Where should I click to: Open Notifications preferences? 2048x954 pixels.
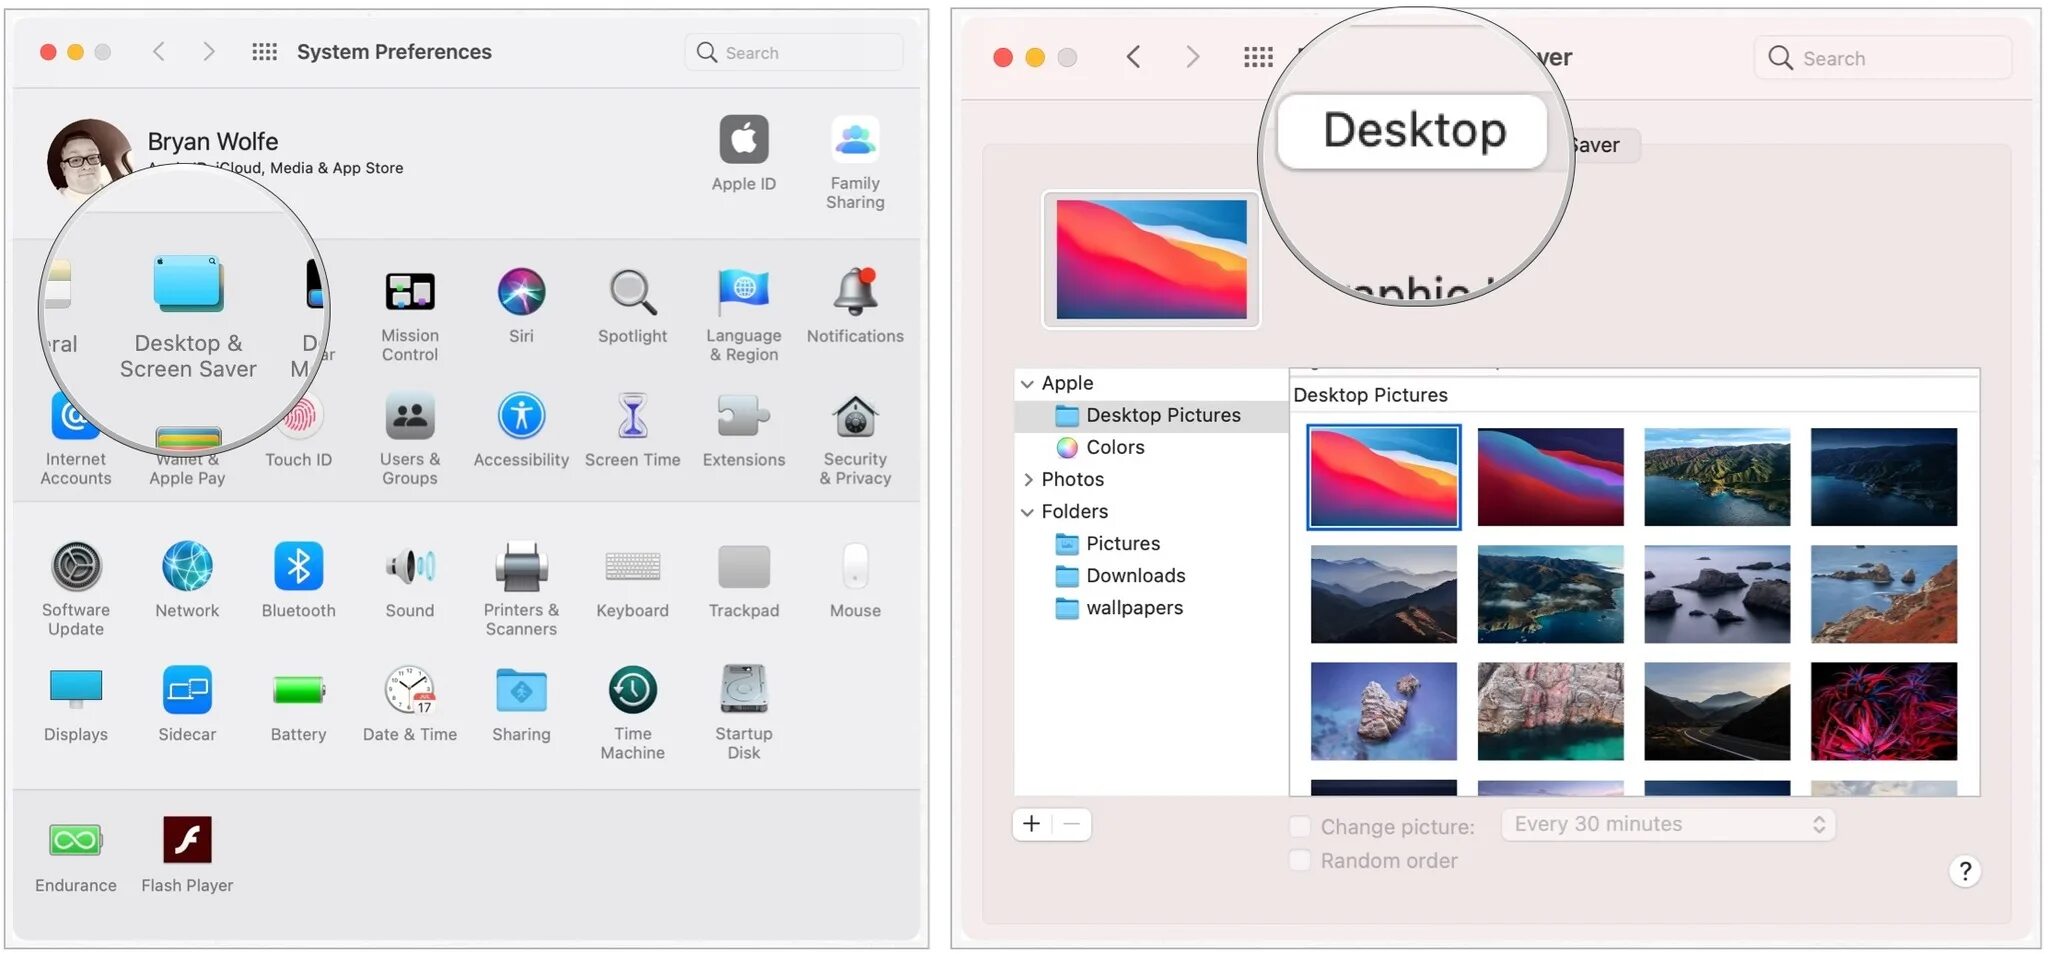(855, 306)
